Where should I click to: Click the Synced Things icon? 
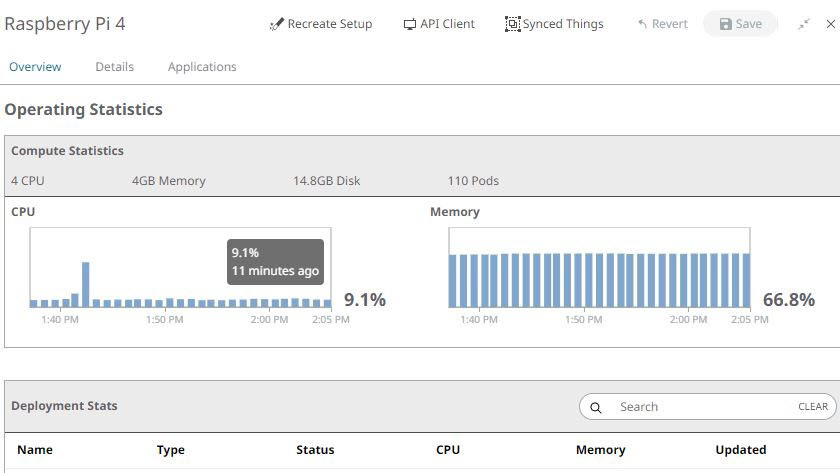(513, 24)
